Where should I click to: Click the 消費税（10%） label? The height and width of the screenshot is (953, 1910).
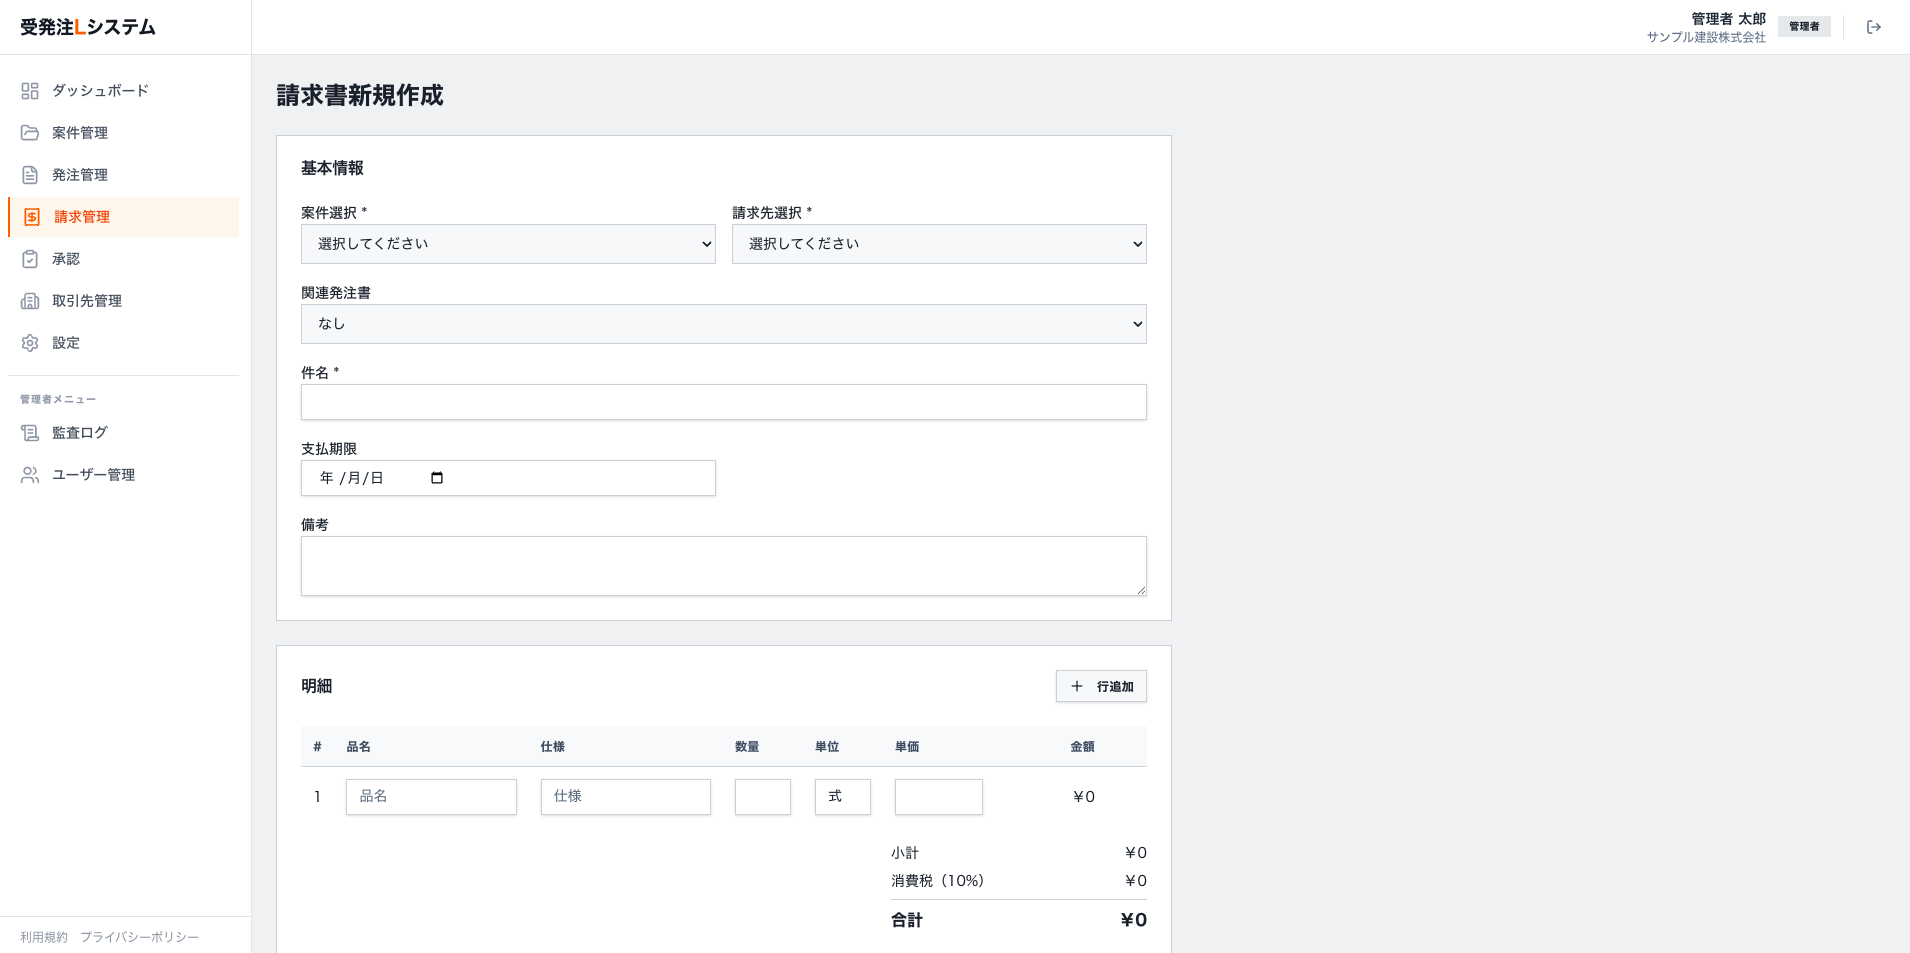coord(938,881)
